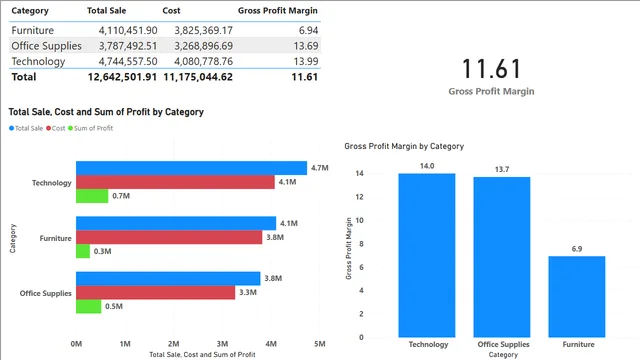Click Technology red Cost bar

175,182
